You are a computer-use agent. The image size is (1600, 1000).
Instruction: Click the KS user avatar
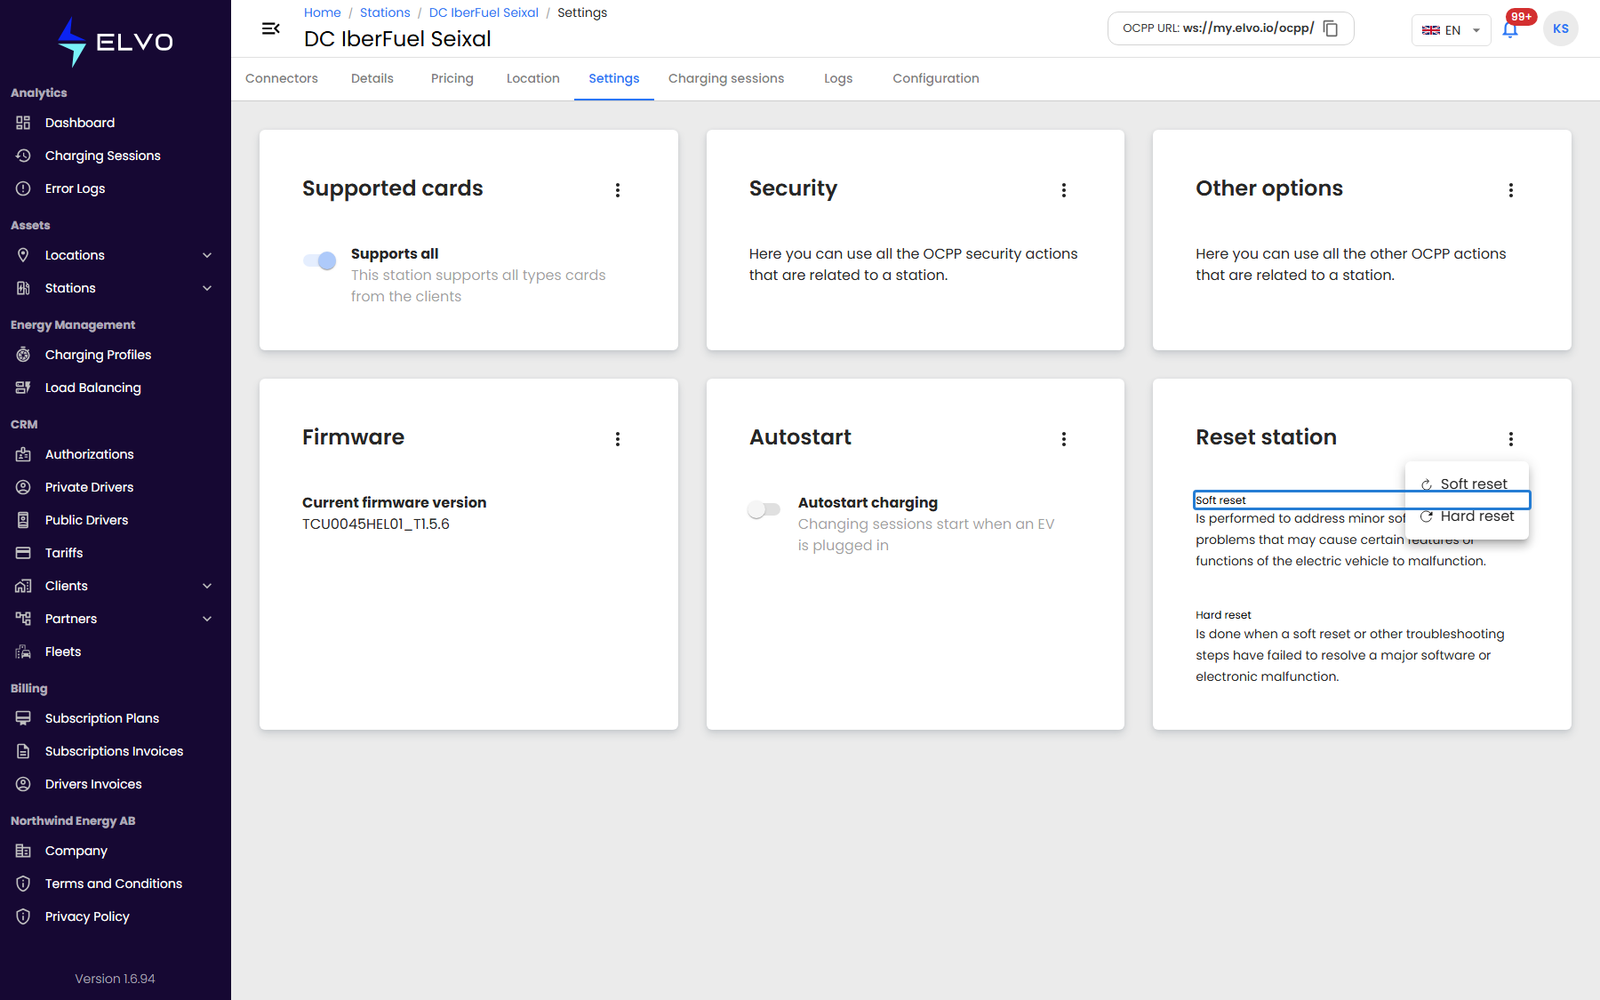[1561, 29]
